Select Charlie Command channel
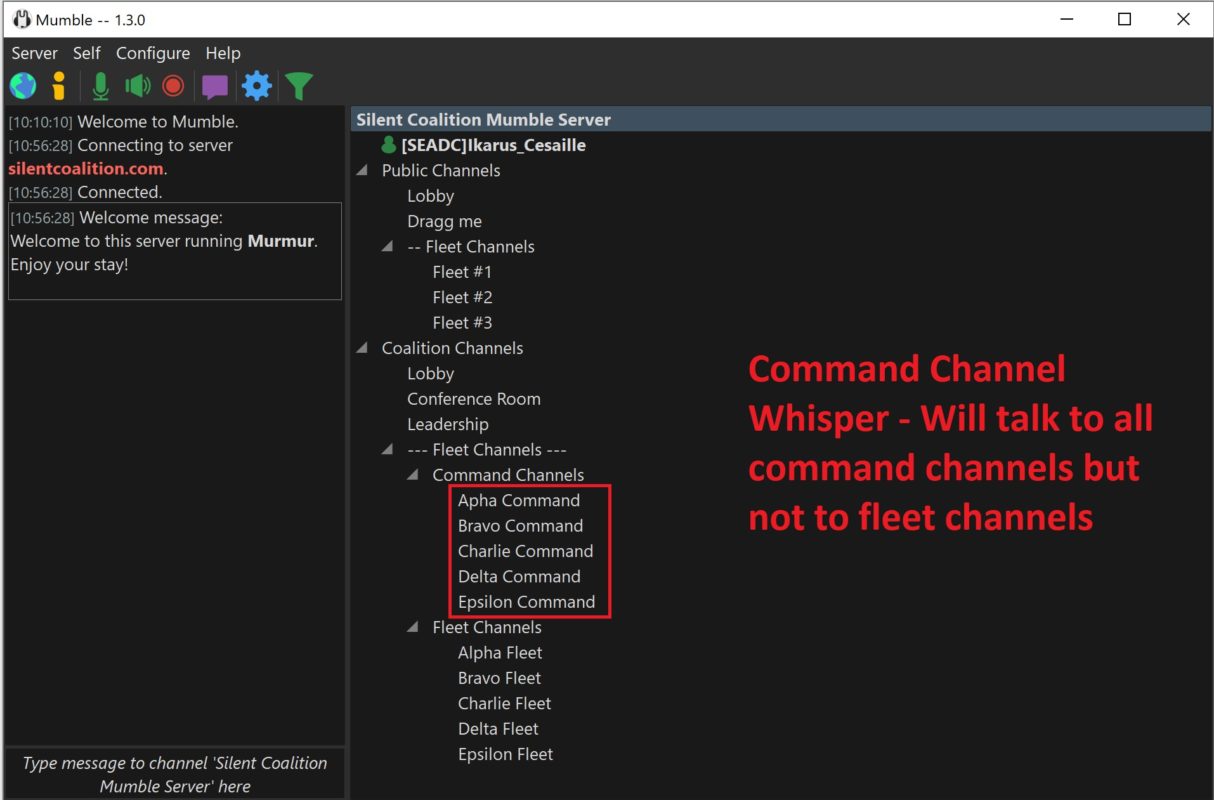Image resolution: width=1214 pixels, height=800 pixels. pyautogui.click(x=525, y=551)
